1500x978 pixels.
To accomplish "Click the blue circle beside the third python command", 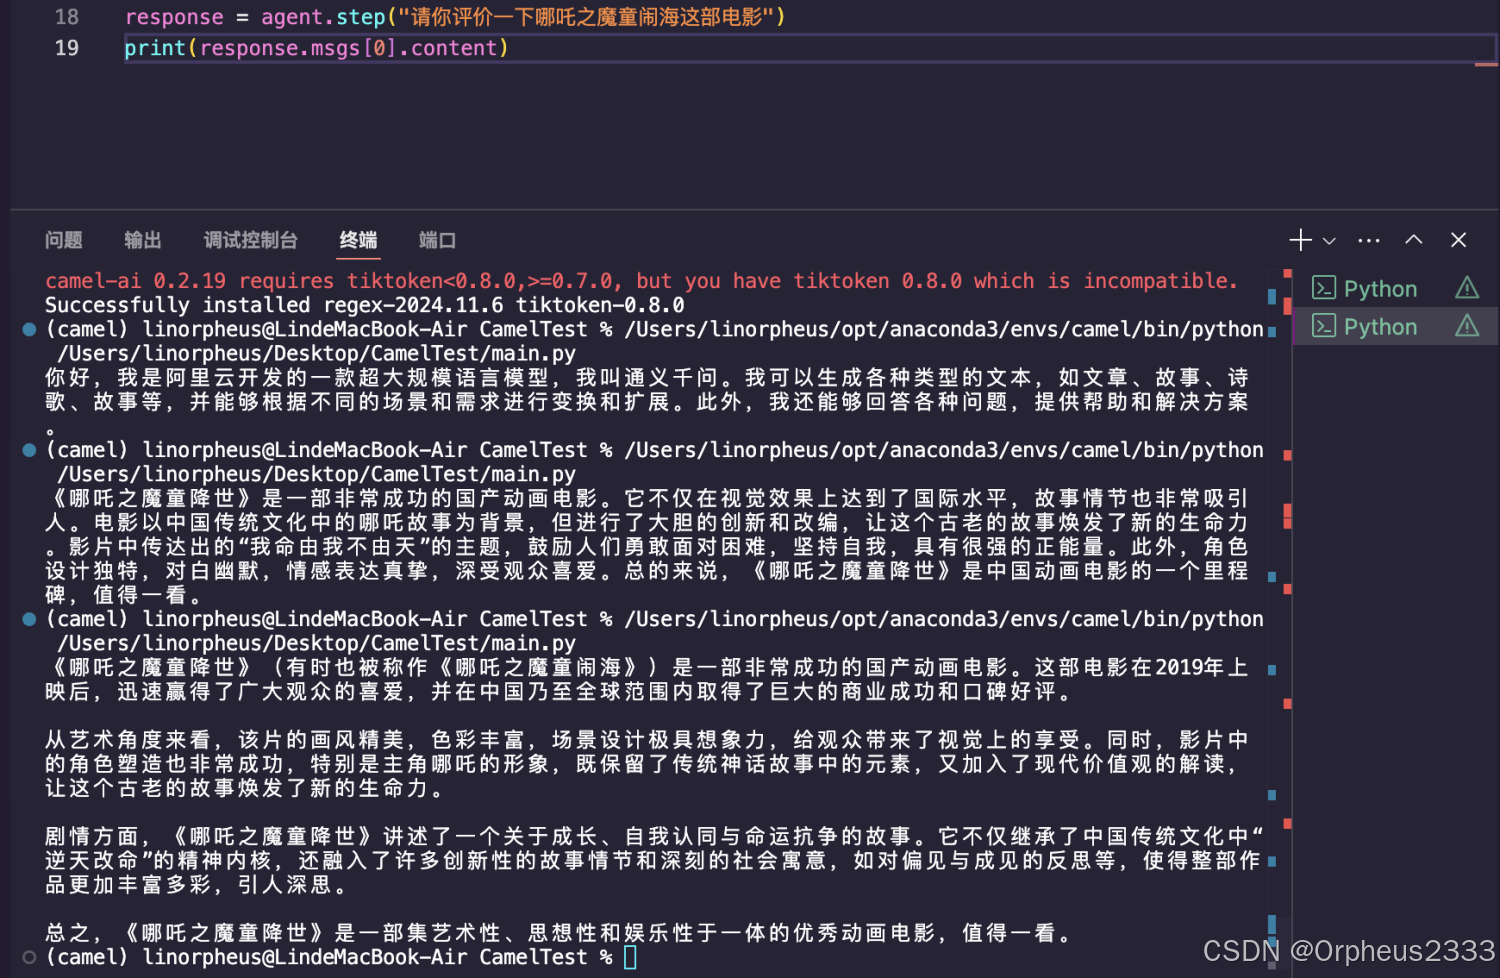I will click(28, 618).
